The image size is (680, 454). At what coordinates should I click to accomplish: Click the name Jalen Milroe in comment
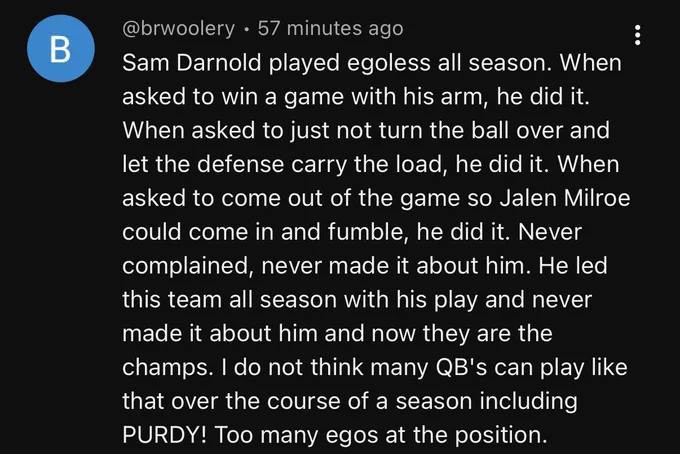tap(565, 198)
